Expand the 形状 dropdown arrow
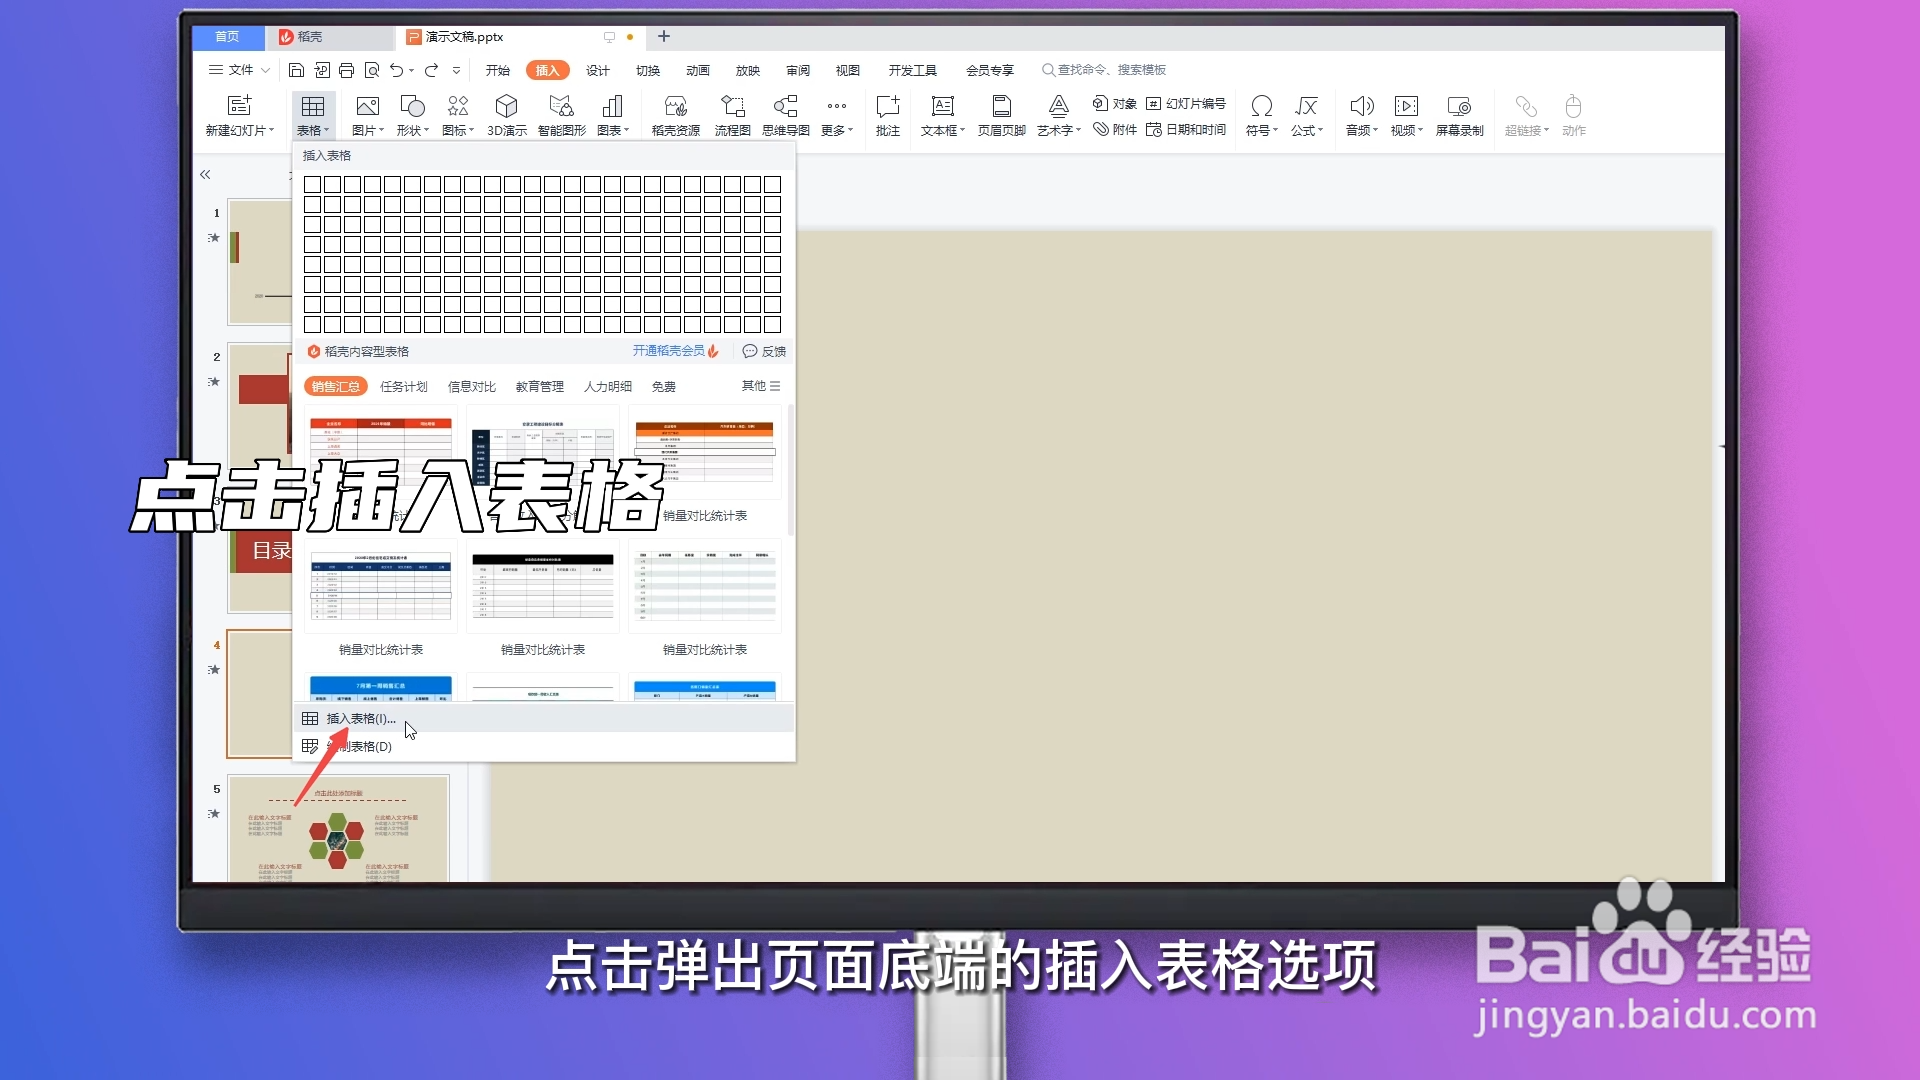The height and width of the screenshot is (1080, 1920). 427,131
